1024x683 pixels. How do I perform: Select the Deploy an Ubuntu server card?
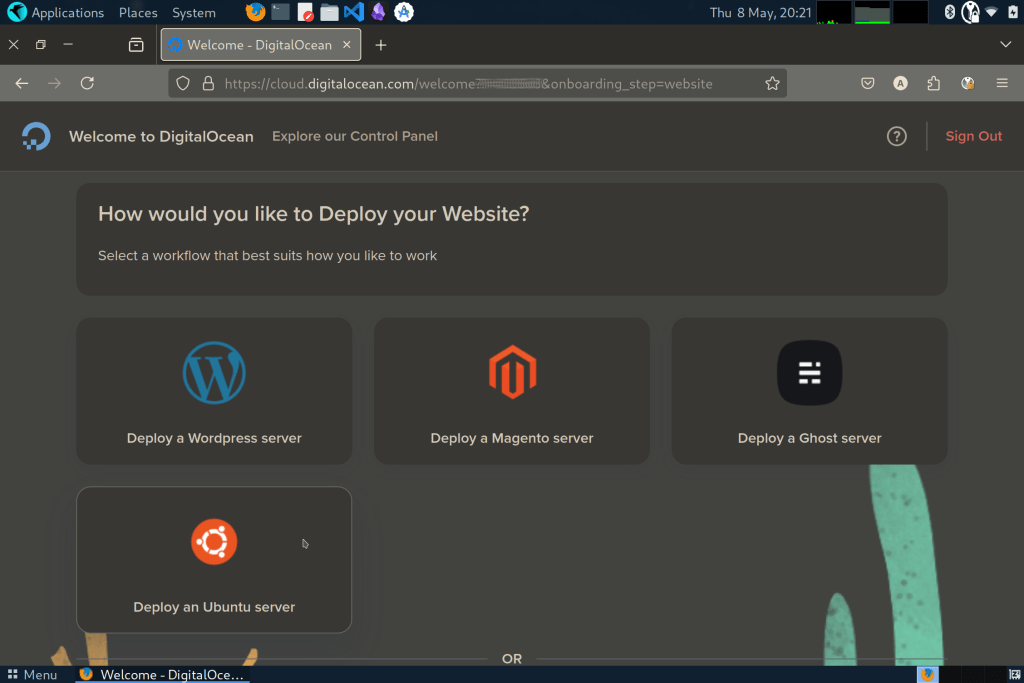214,560
